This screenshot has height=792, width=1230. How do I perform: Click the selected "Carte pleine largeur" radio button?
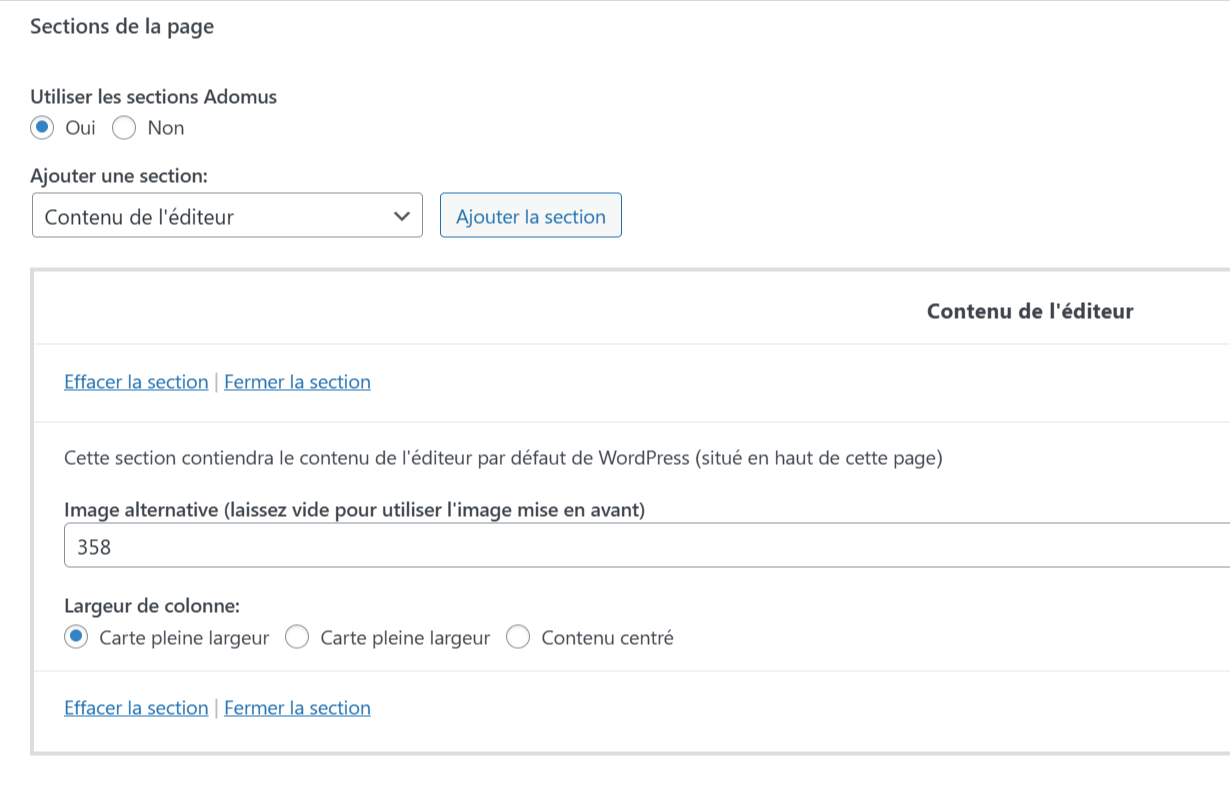[x=76, y=638]
